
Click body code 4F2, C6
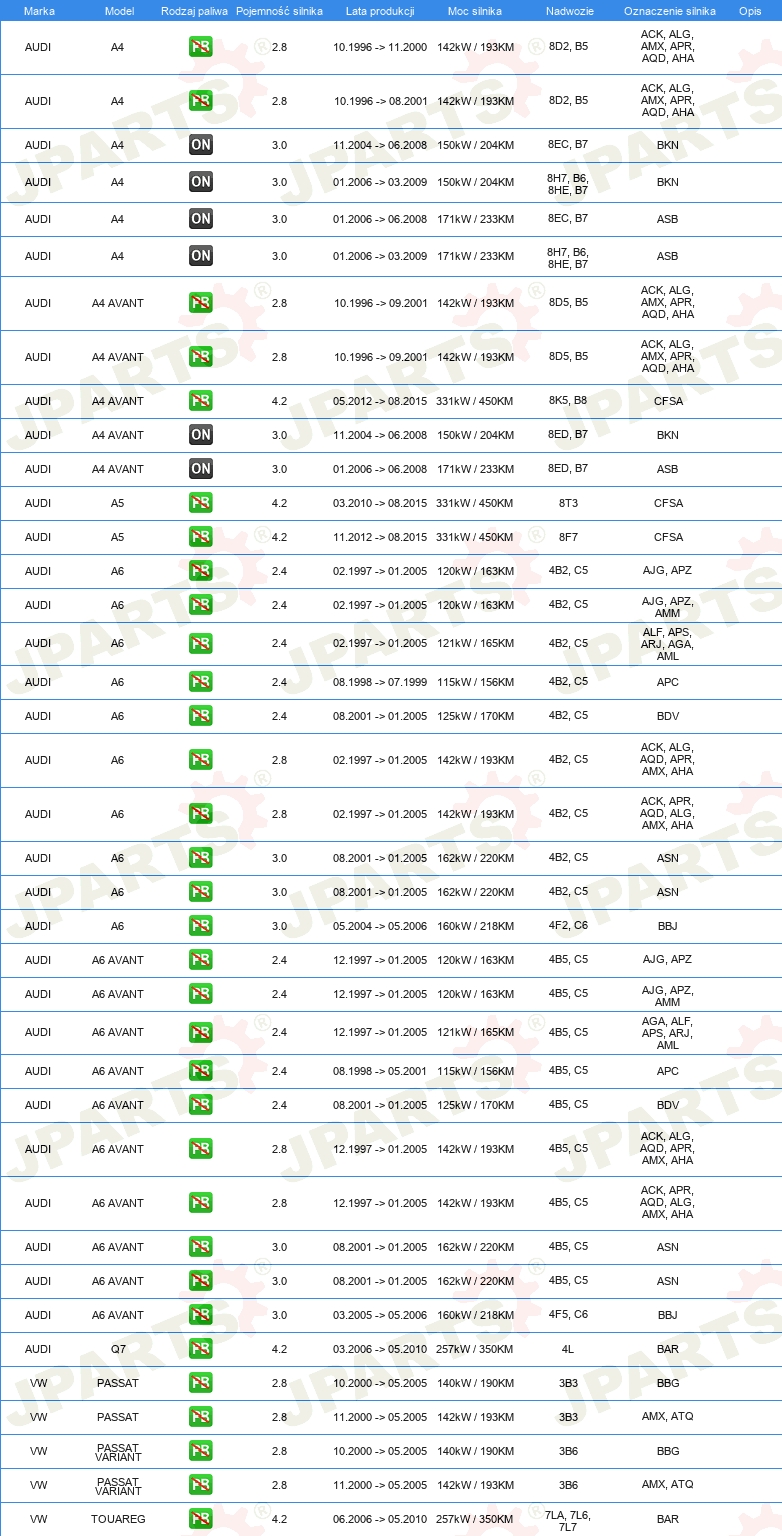[x=568, y=925]
